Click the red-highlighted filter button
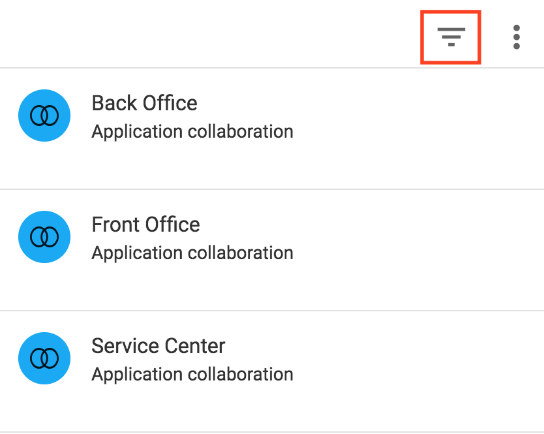The image size is (544, 434). pos(451,37)
